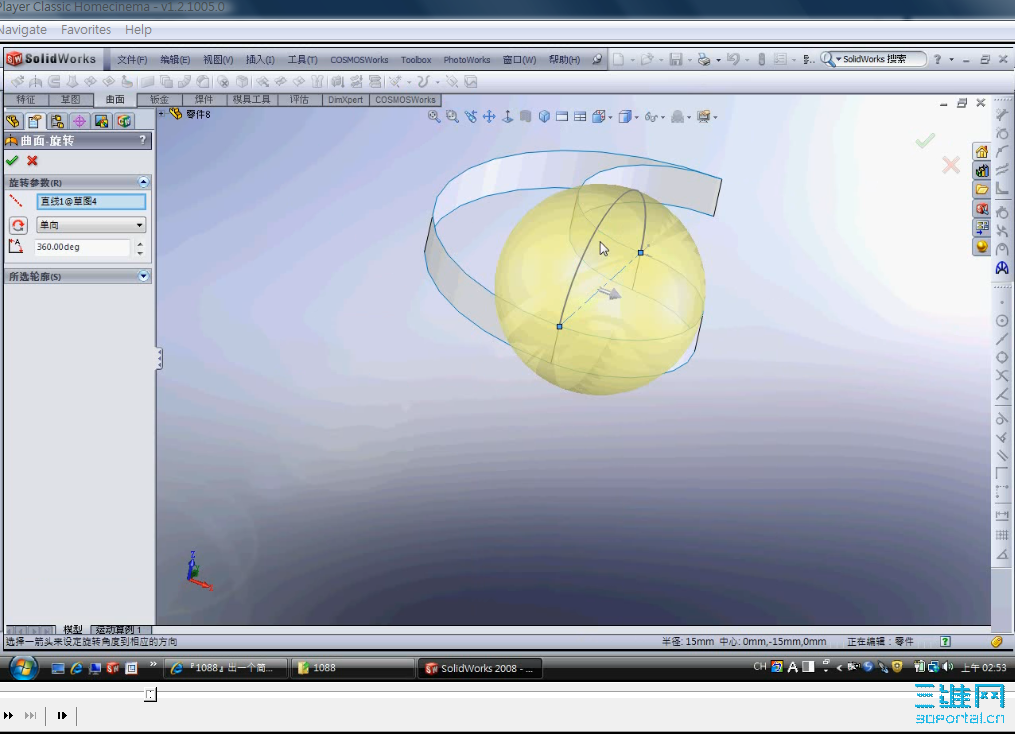This screenshot has width=1015, height=734.
Task: Click help question mark in PropertyManager header
Action: coord(142,140)
